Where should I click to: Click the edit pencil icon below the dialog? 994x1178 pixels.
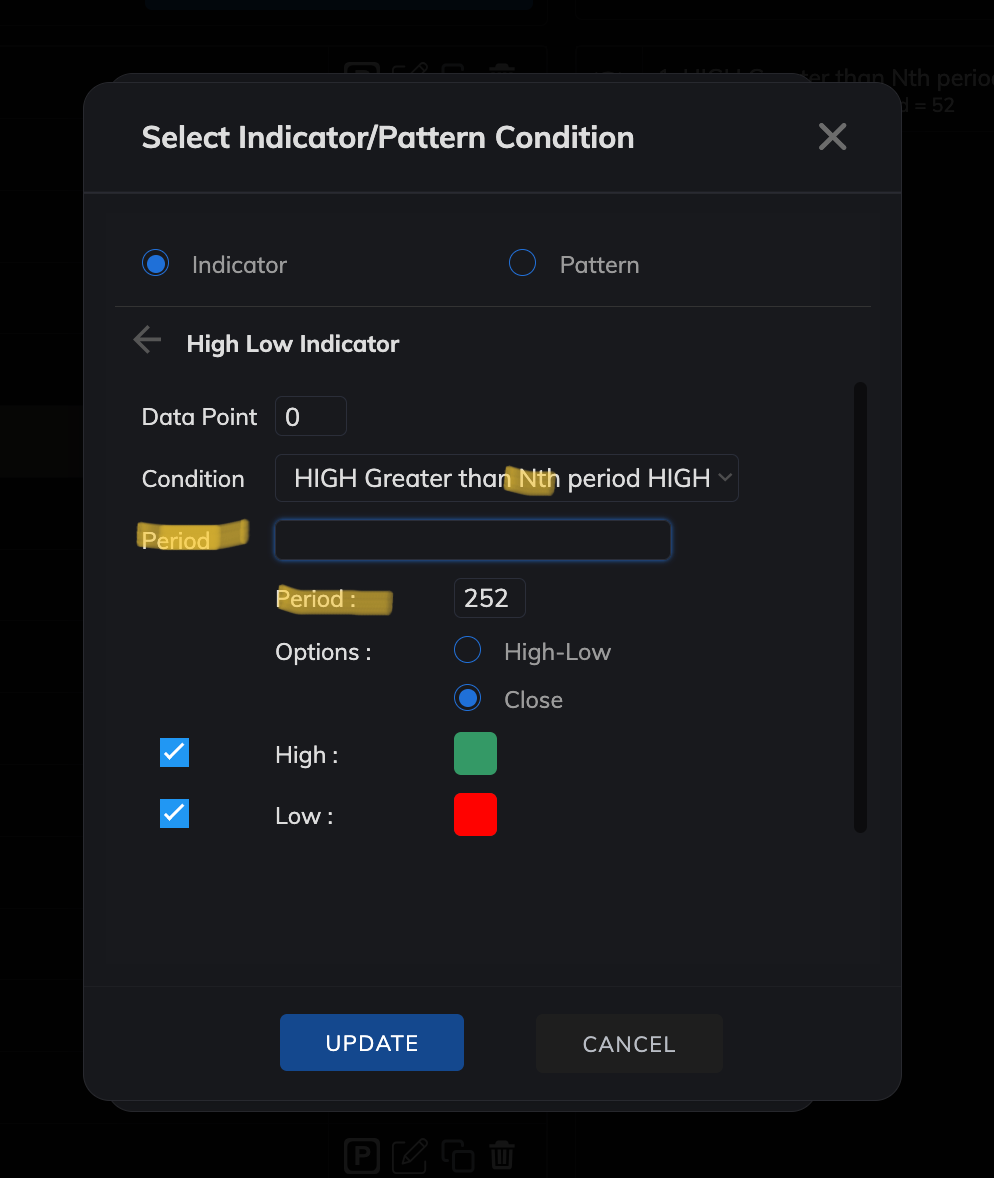[410, 1157]
